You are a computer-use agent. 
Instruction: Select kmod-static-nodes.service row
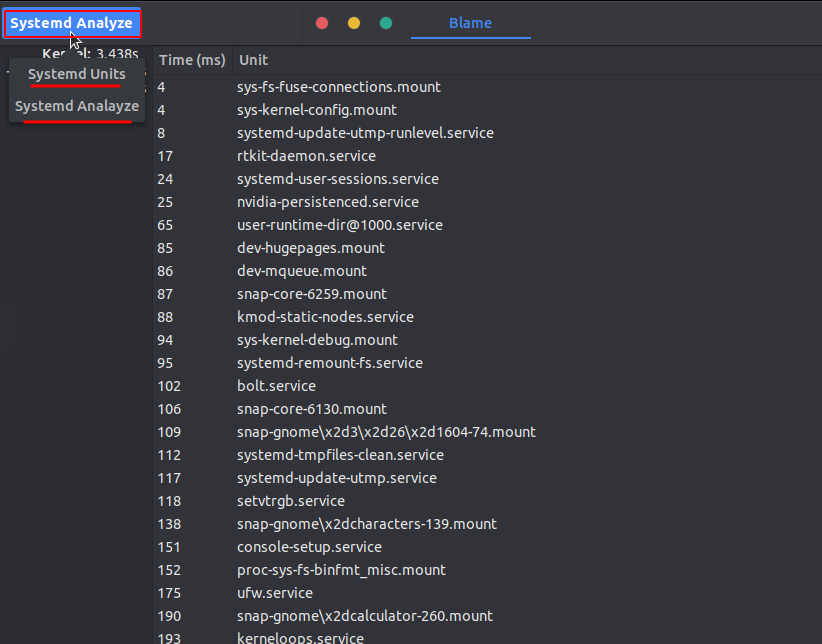point(488,317)
